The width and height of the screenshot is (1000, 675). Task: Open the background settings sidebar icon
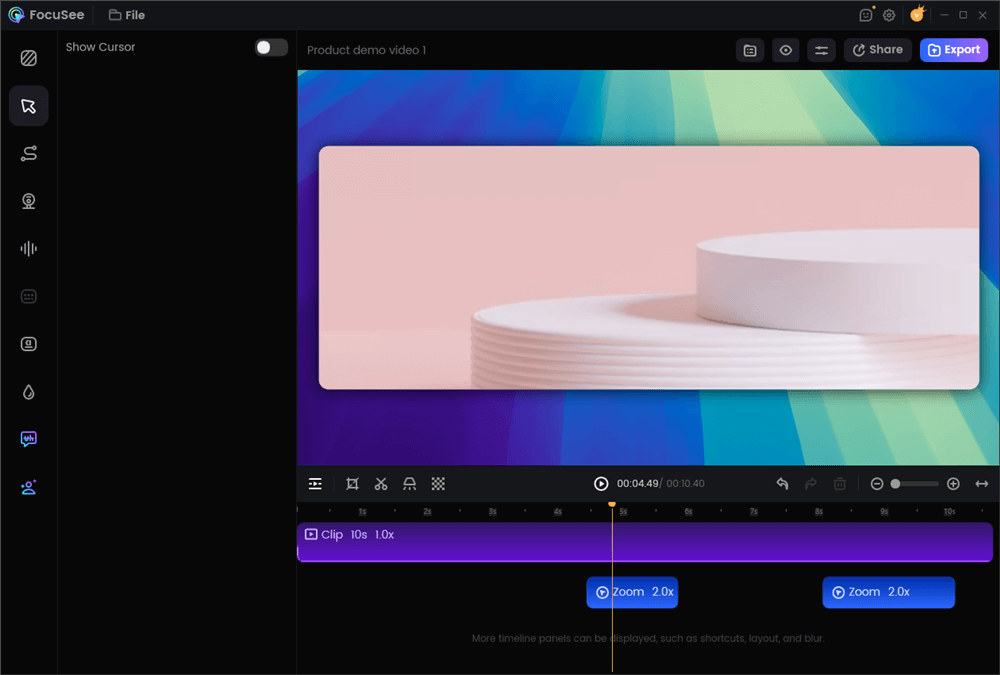pos(29,58)
